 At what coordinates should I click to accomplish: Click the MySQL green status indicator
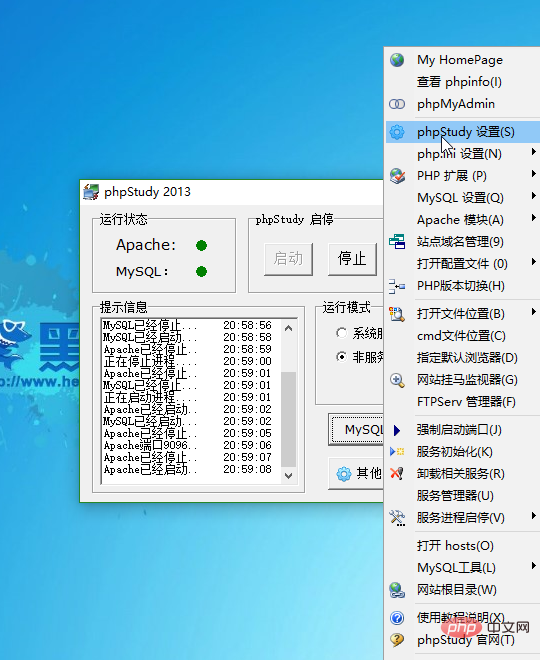[x=201, y=271]
